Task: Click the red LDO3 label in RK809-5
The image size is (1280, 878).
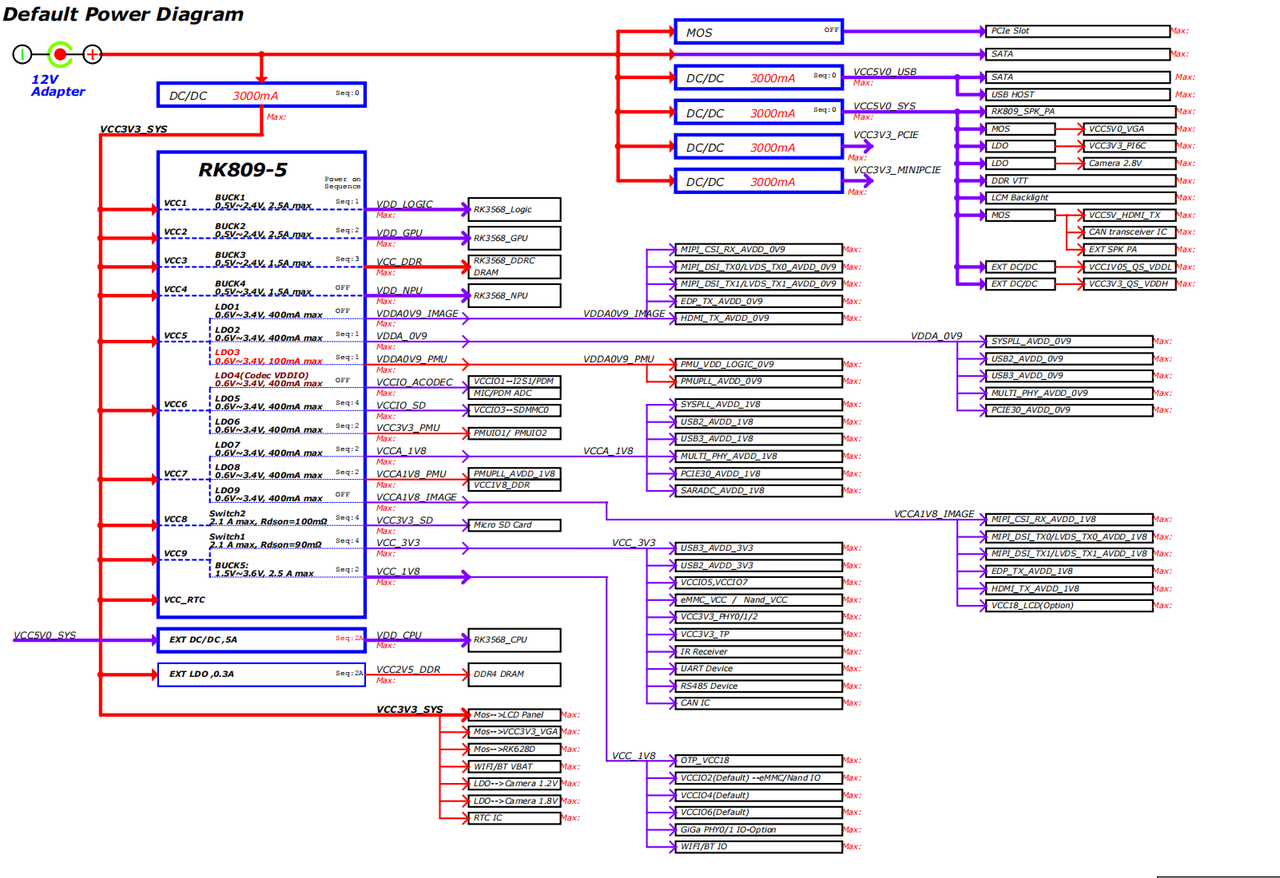Action: click(227, 352)
